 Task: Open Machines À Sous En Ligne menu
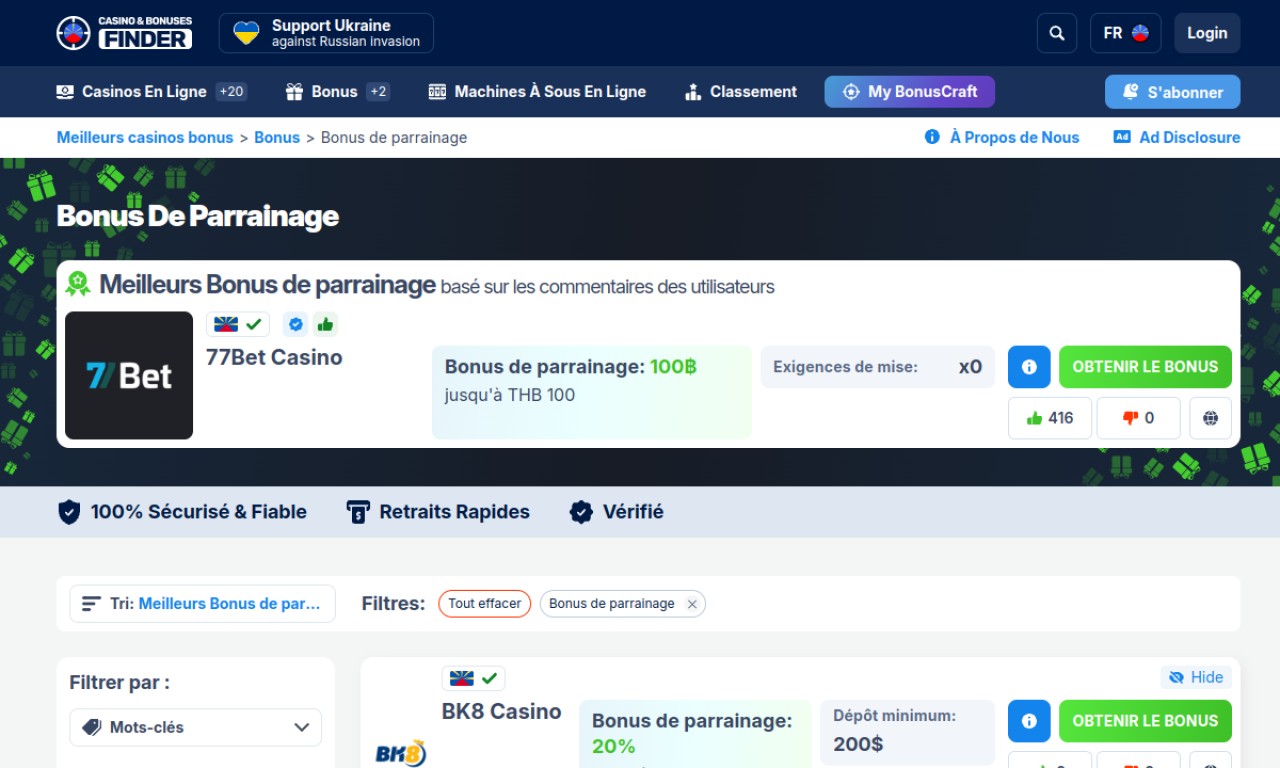[x=537, y=92]
